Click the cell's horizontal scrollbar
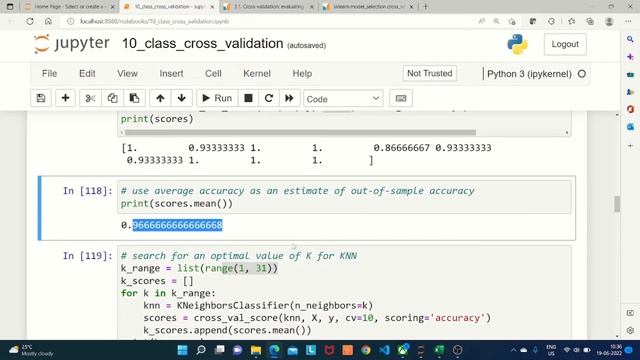The image size is (640, 360). pos(300,132)
